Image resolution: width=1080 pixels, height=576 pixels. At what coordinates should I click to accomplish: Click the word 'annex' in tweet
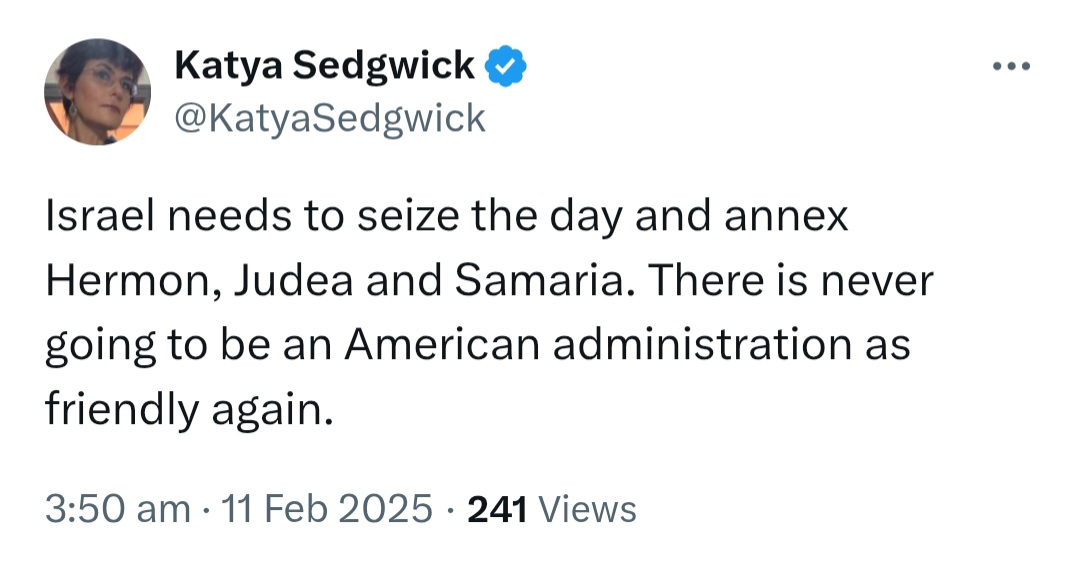(786, 219)
